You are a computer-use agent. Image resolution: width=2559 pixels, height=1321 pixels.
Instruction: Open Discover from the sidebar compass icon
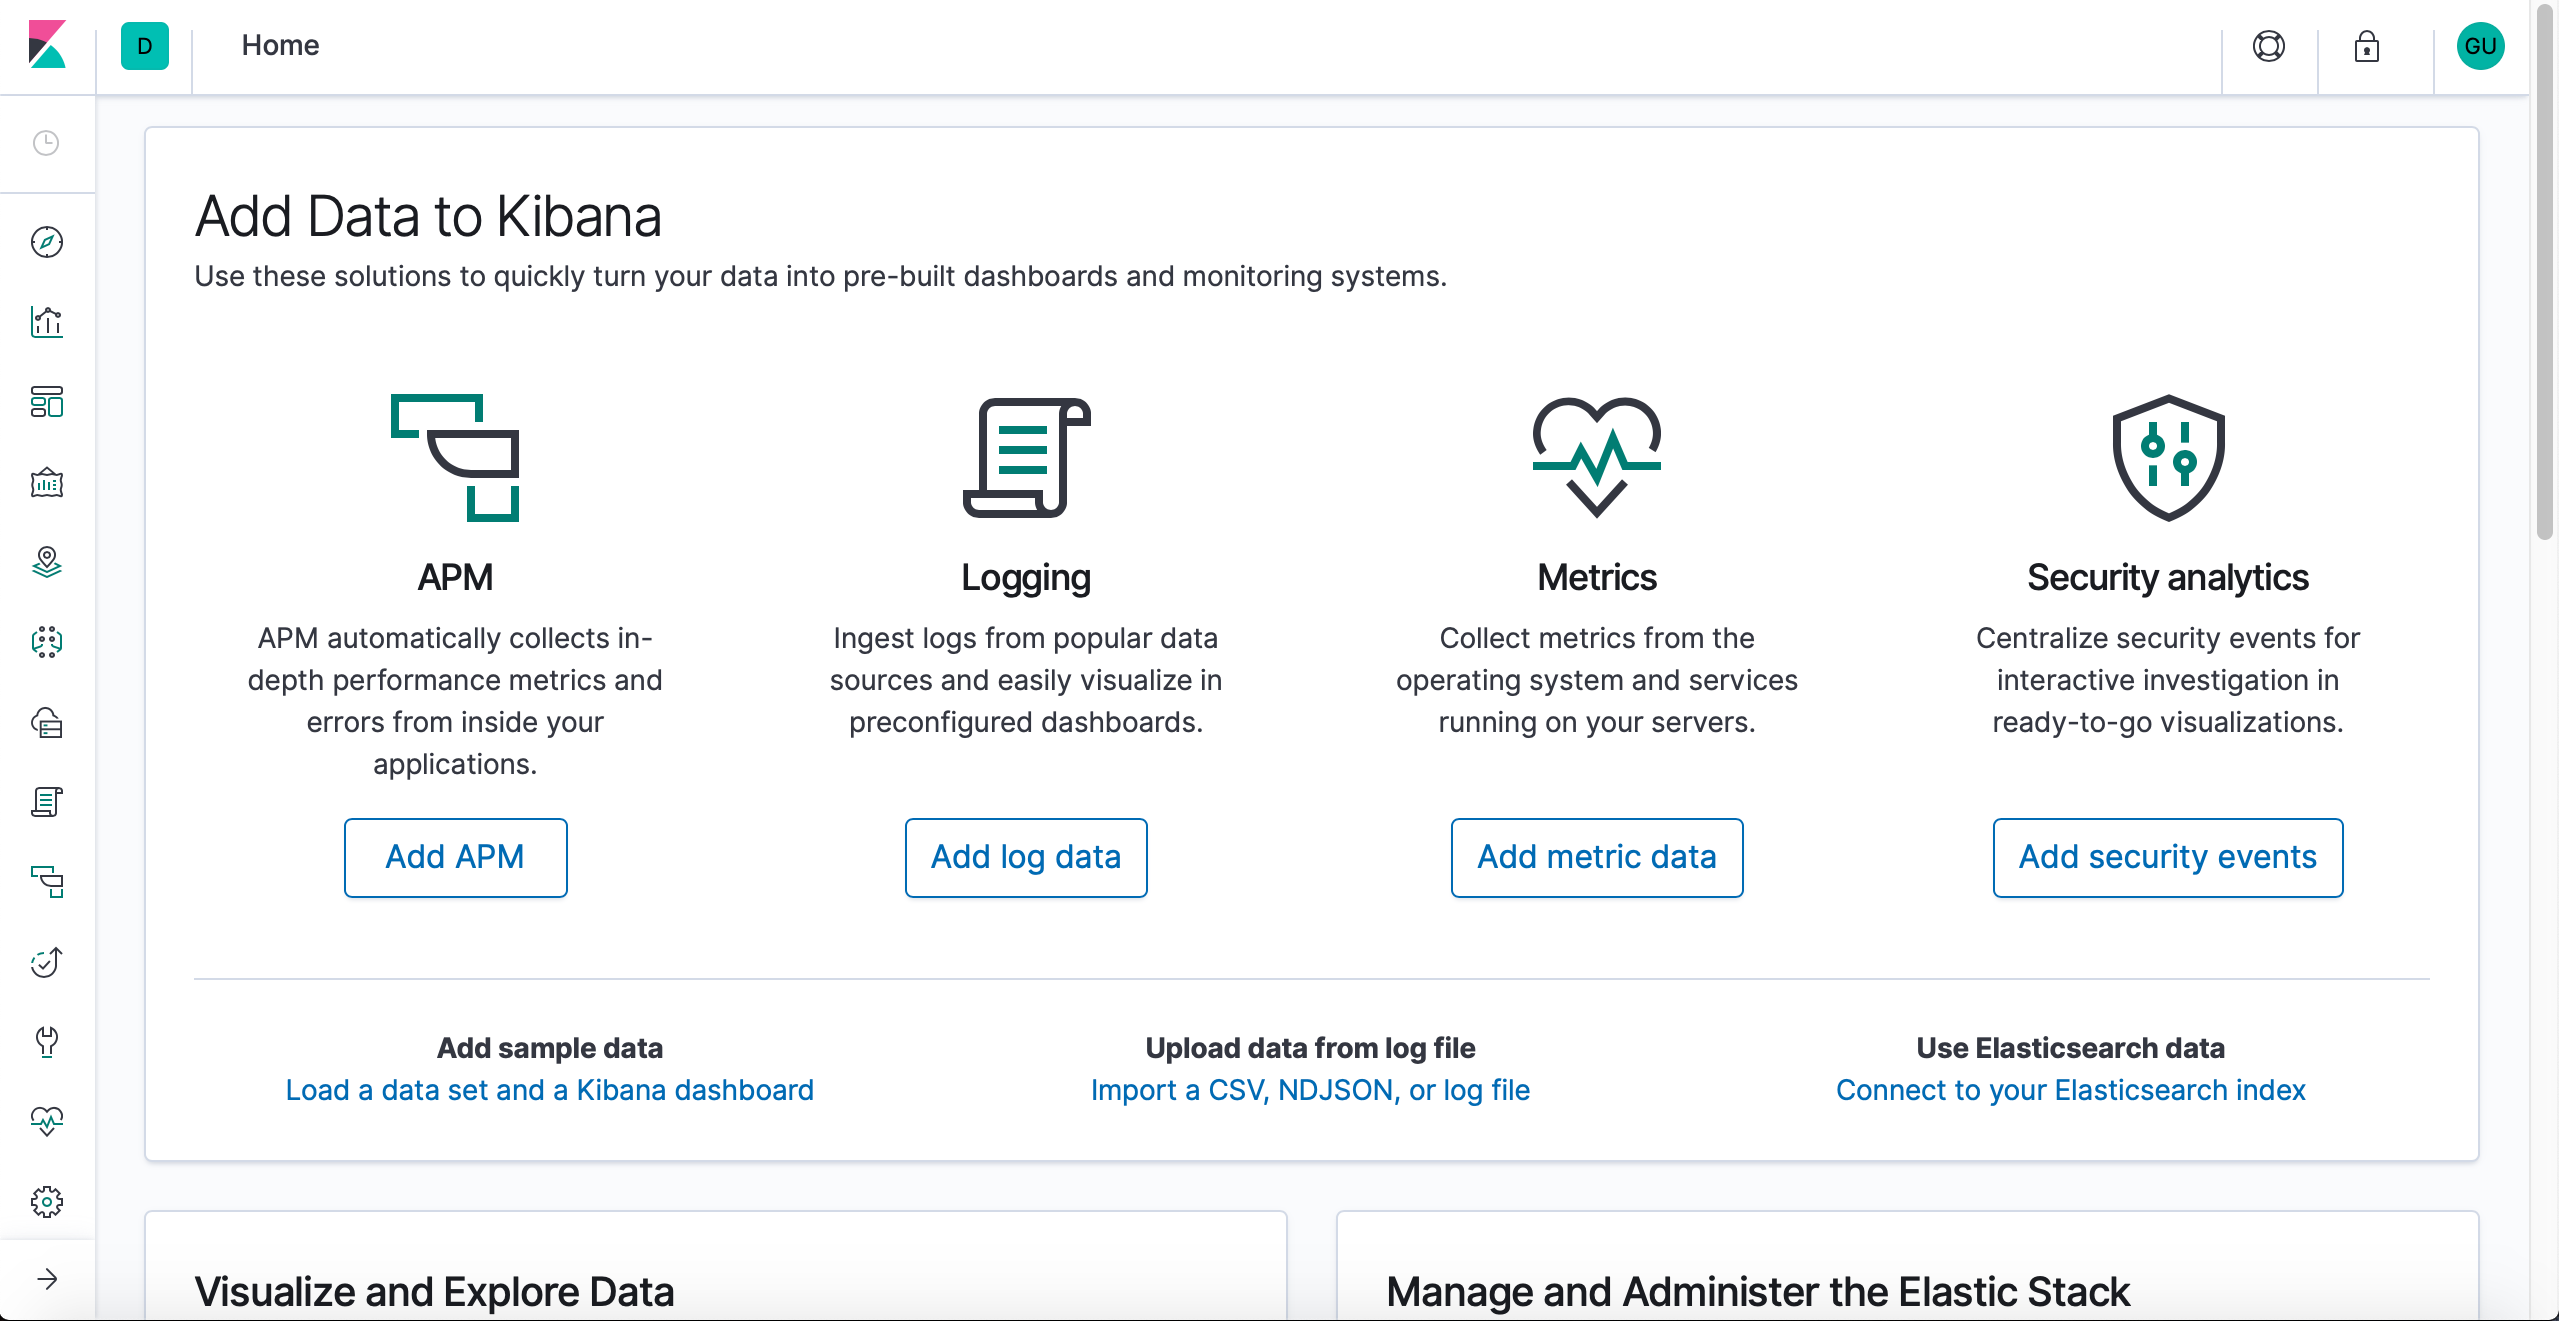click(x=47, y=242)
